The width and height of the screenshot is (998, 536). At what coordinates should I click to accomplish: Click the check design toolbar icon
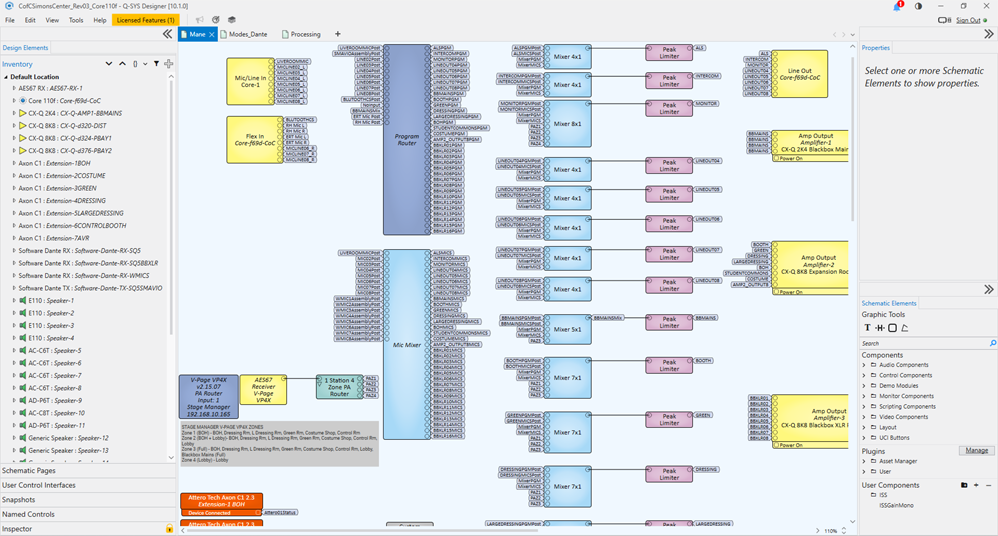pos(216,20)
